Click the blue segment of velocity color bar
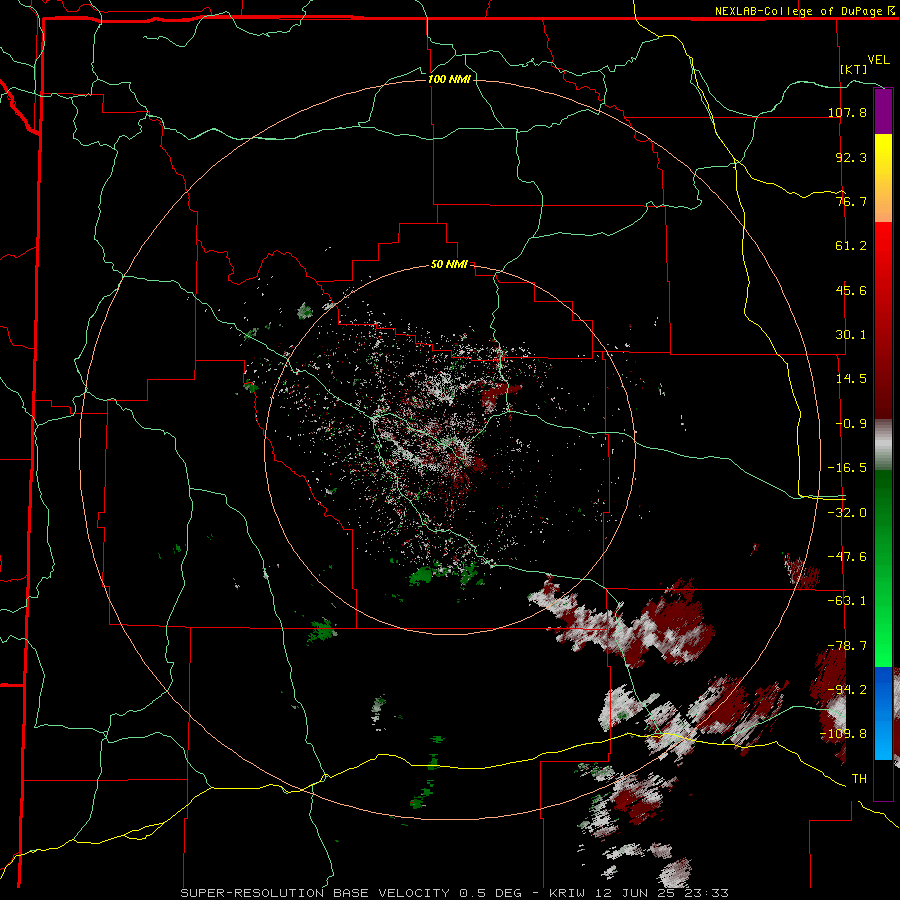Image resolution: width=900 pixels, height=900 pixels. coord(883,713)
